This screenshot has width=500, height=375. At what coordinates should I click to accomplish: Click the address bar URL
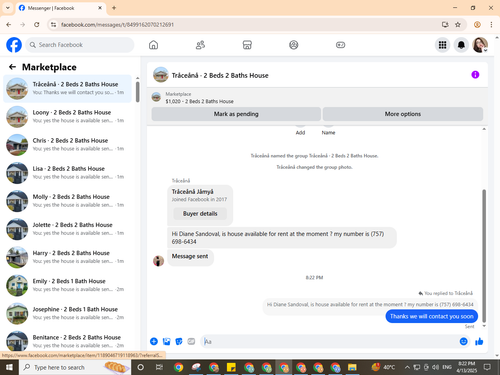pos(117,25)
